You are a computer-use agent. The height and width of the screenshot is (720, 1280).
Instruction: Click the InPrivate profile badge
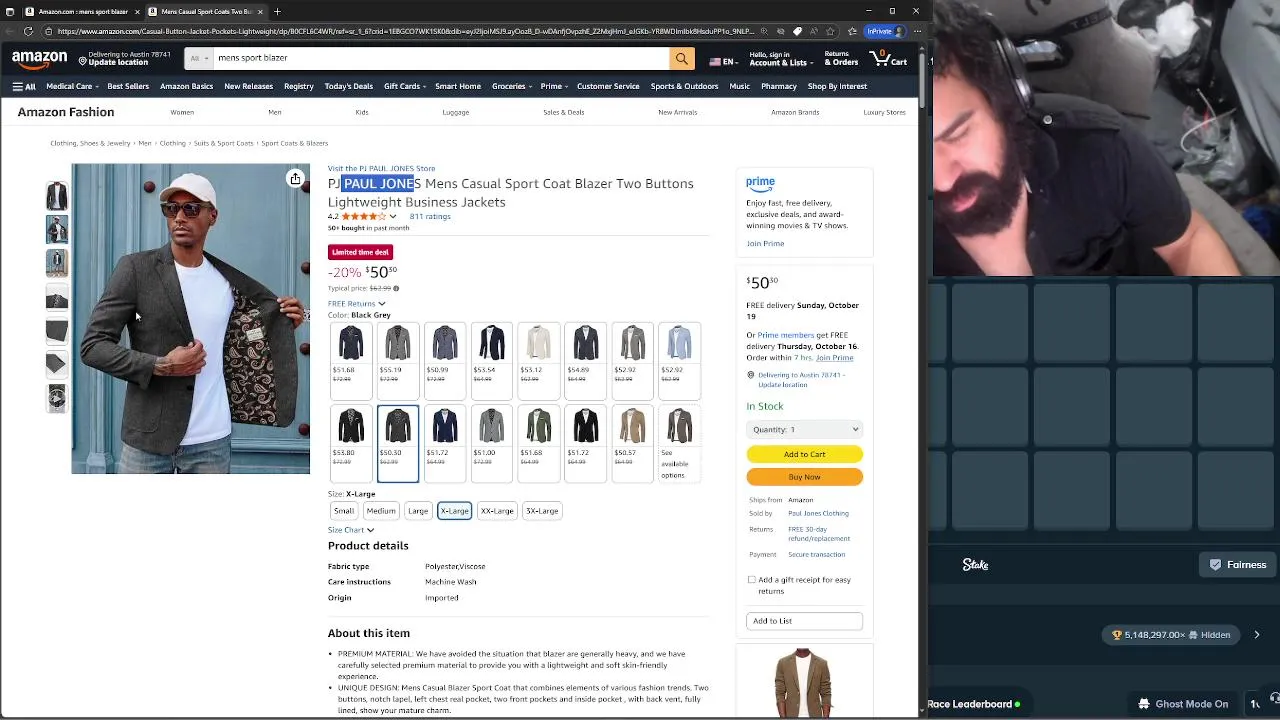pos(886,31)
